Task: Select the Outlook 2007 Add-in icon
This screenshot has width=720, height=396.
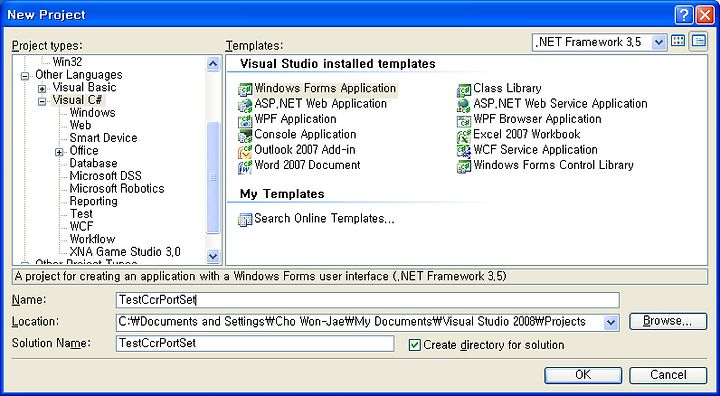Action: (x=245, y=151)
